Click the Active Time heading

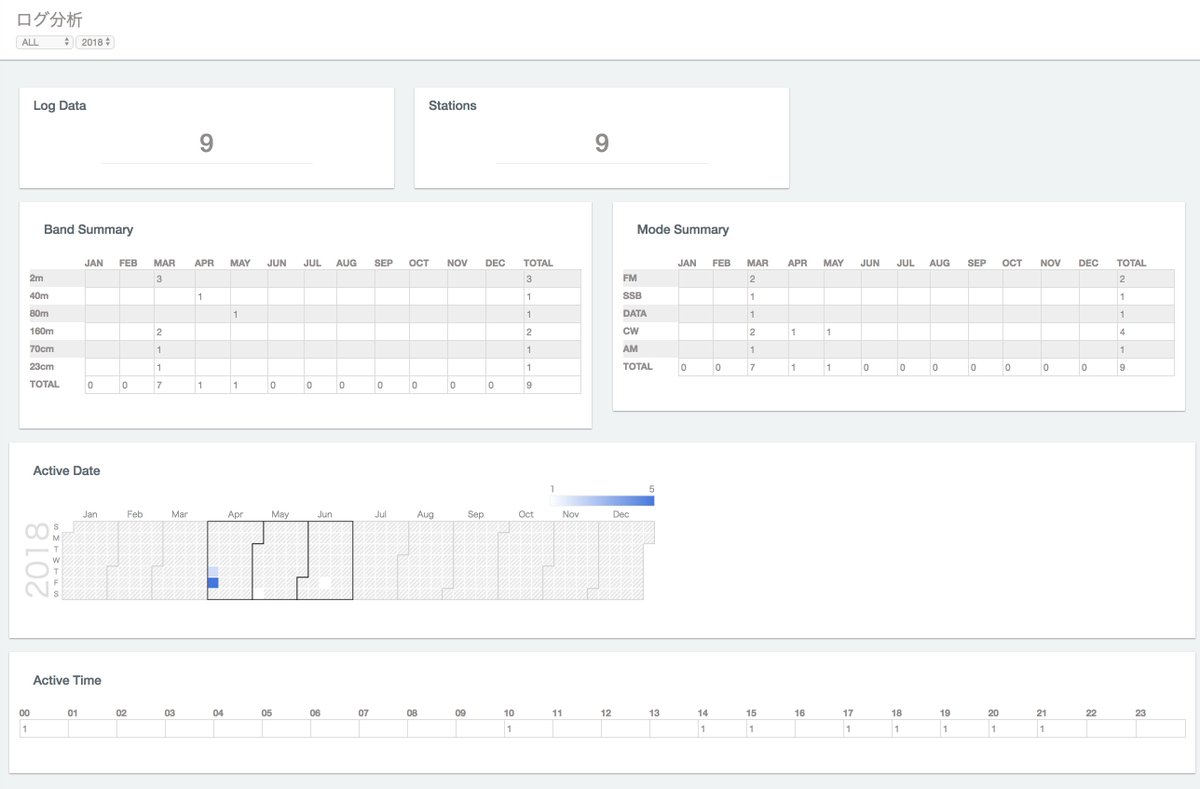[x=67, y=680]
